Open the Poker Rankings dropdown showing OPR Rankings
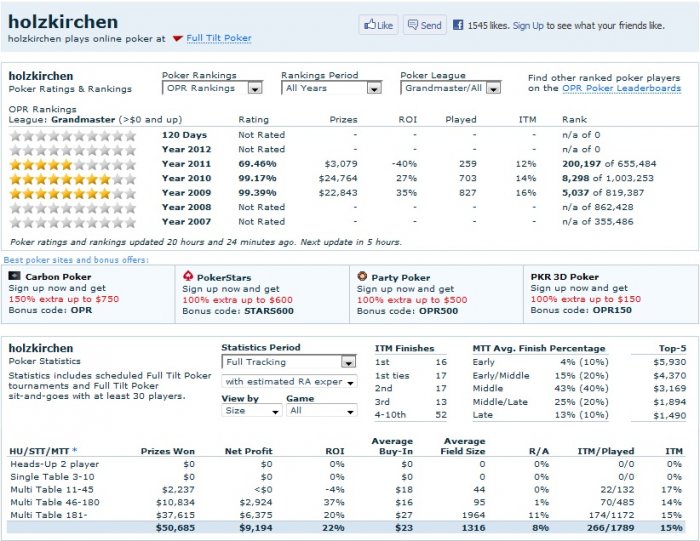Screen dimensions: 700x541 click(212, 88)
